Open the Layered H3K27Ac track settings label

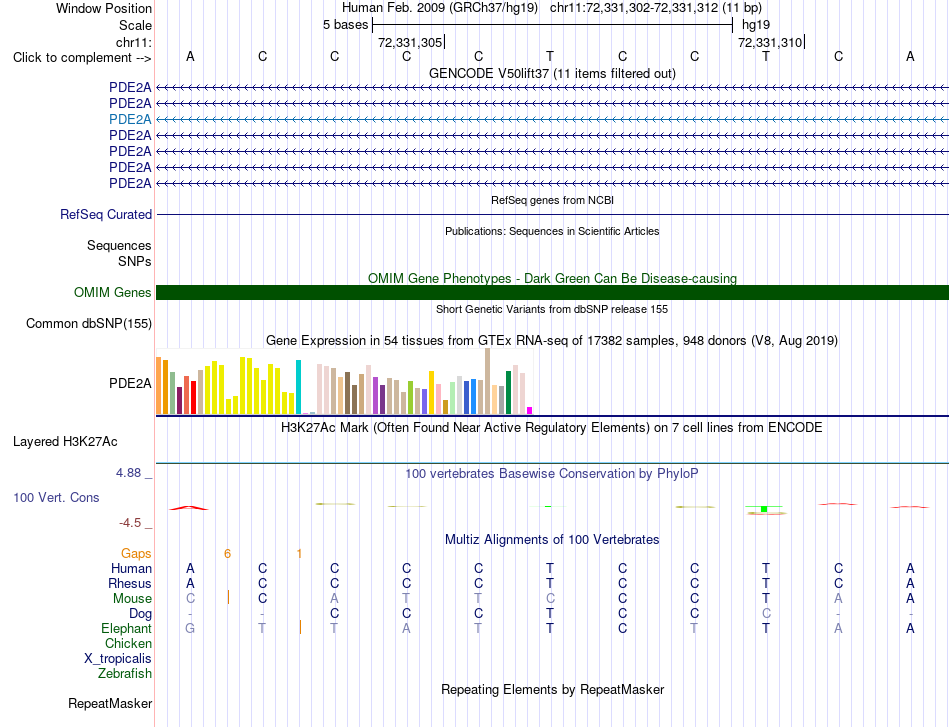(x=65, y=442)
